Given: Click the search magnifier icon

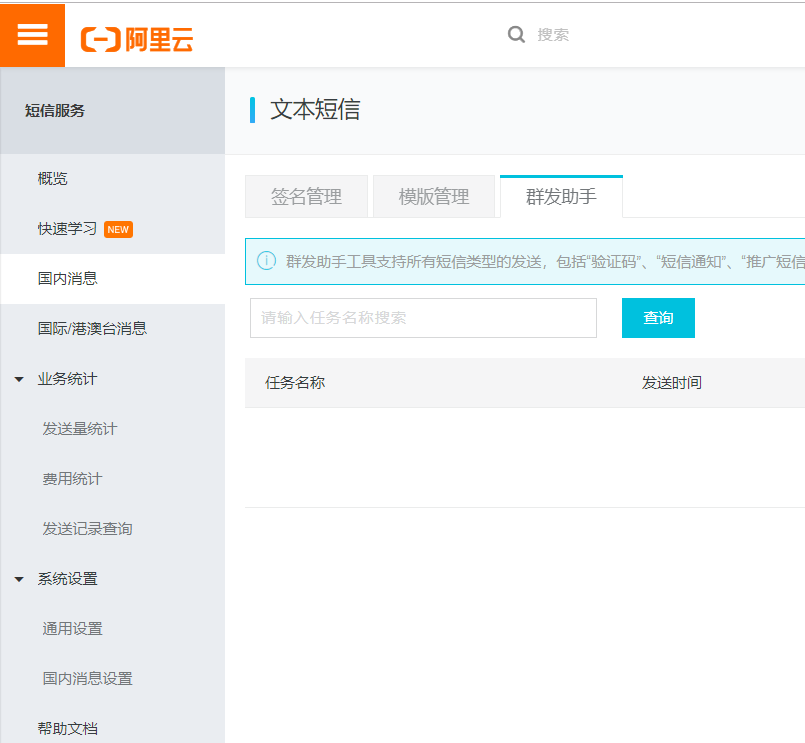Looking at the screenshot, I should point(516,34).
